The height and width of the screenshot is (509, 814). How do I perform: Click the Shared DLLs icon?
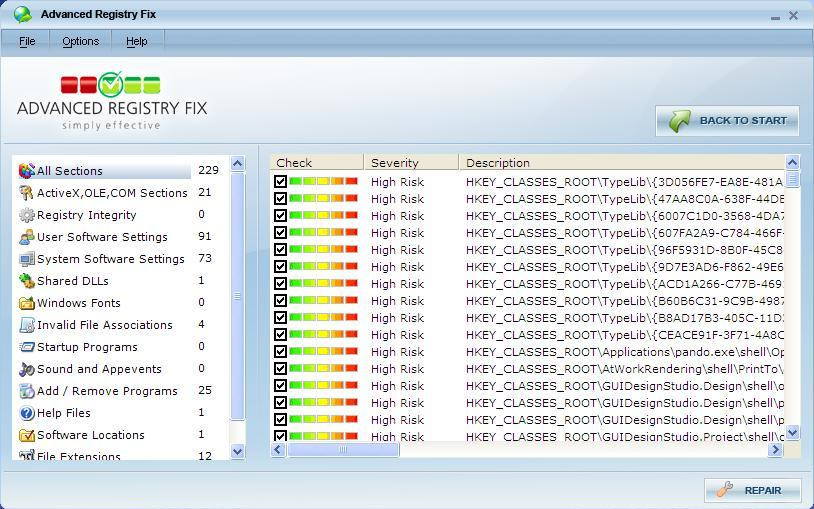[26, 280]
